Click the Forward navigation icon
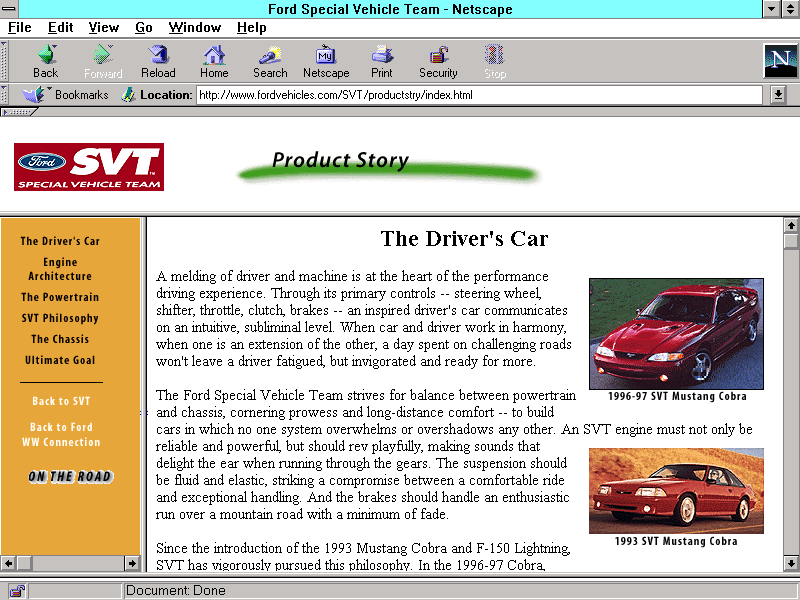 (103, 61)
